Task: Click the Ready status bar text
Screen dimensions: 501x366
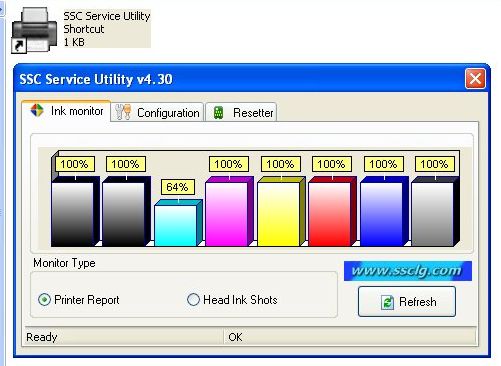Action: tap(42, 337)
